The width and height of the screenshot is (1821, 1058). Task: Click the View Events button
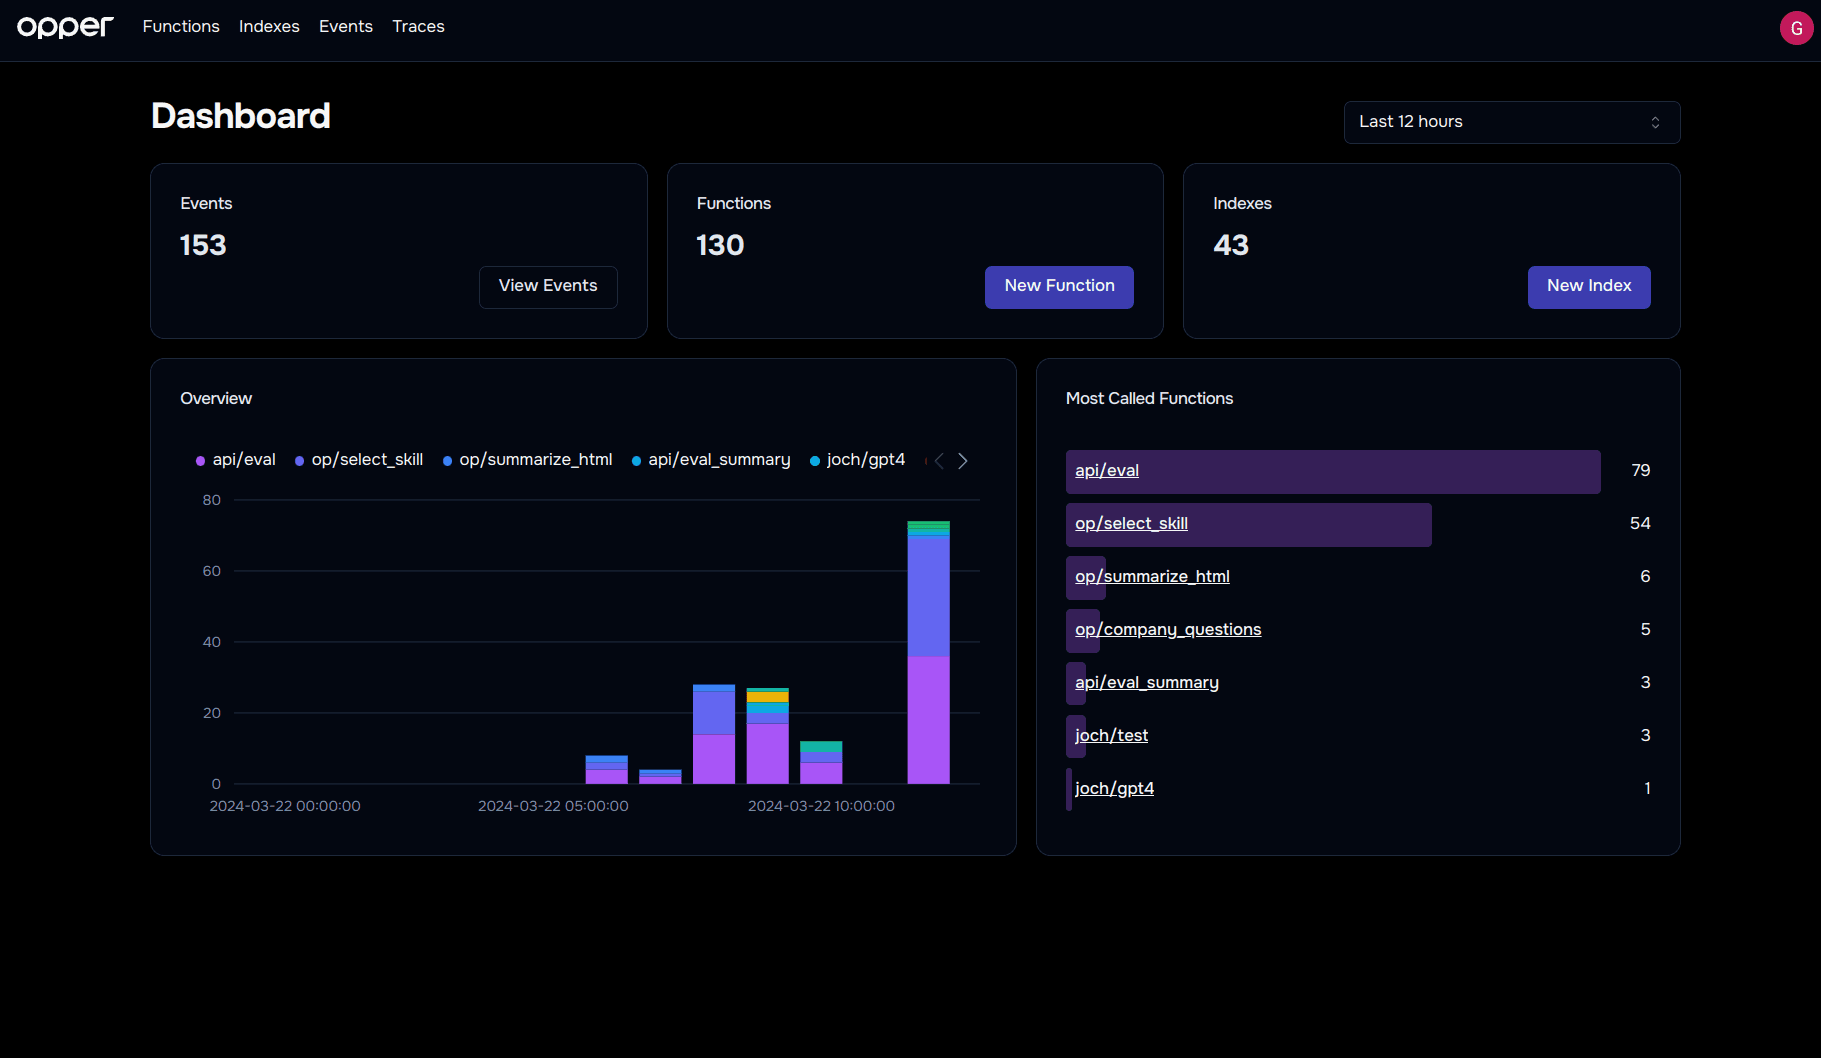[x=548, y=287]
